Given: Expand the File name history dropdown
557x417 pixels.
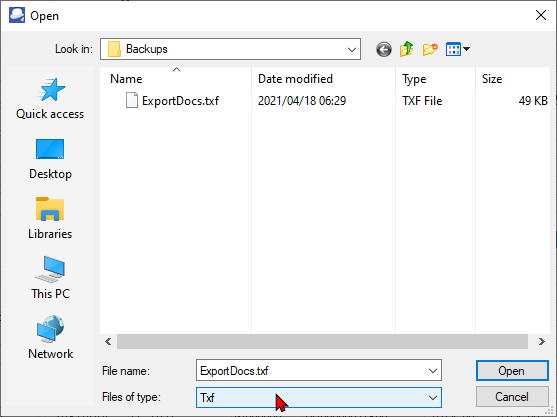Looking at the screenshot, I should coord(433,371).
